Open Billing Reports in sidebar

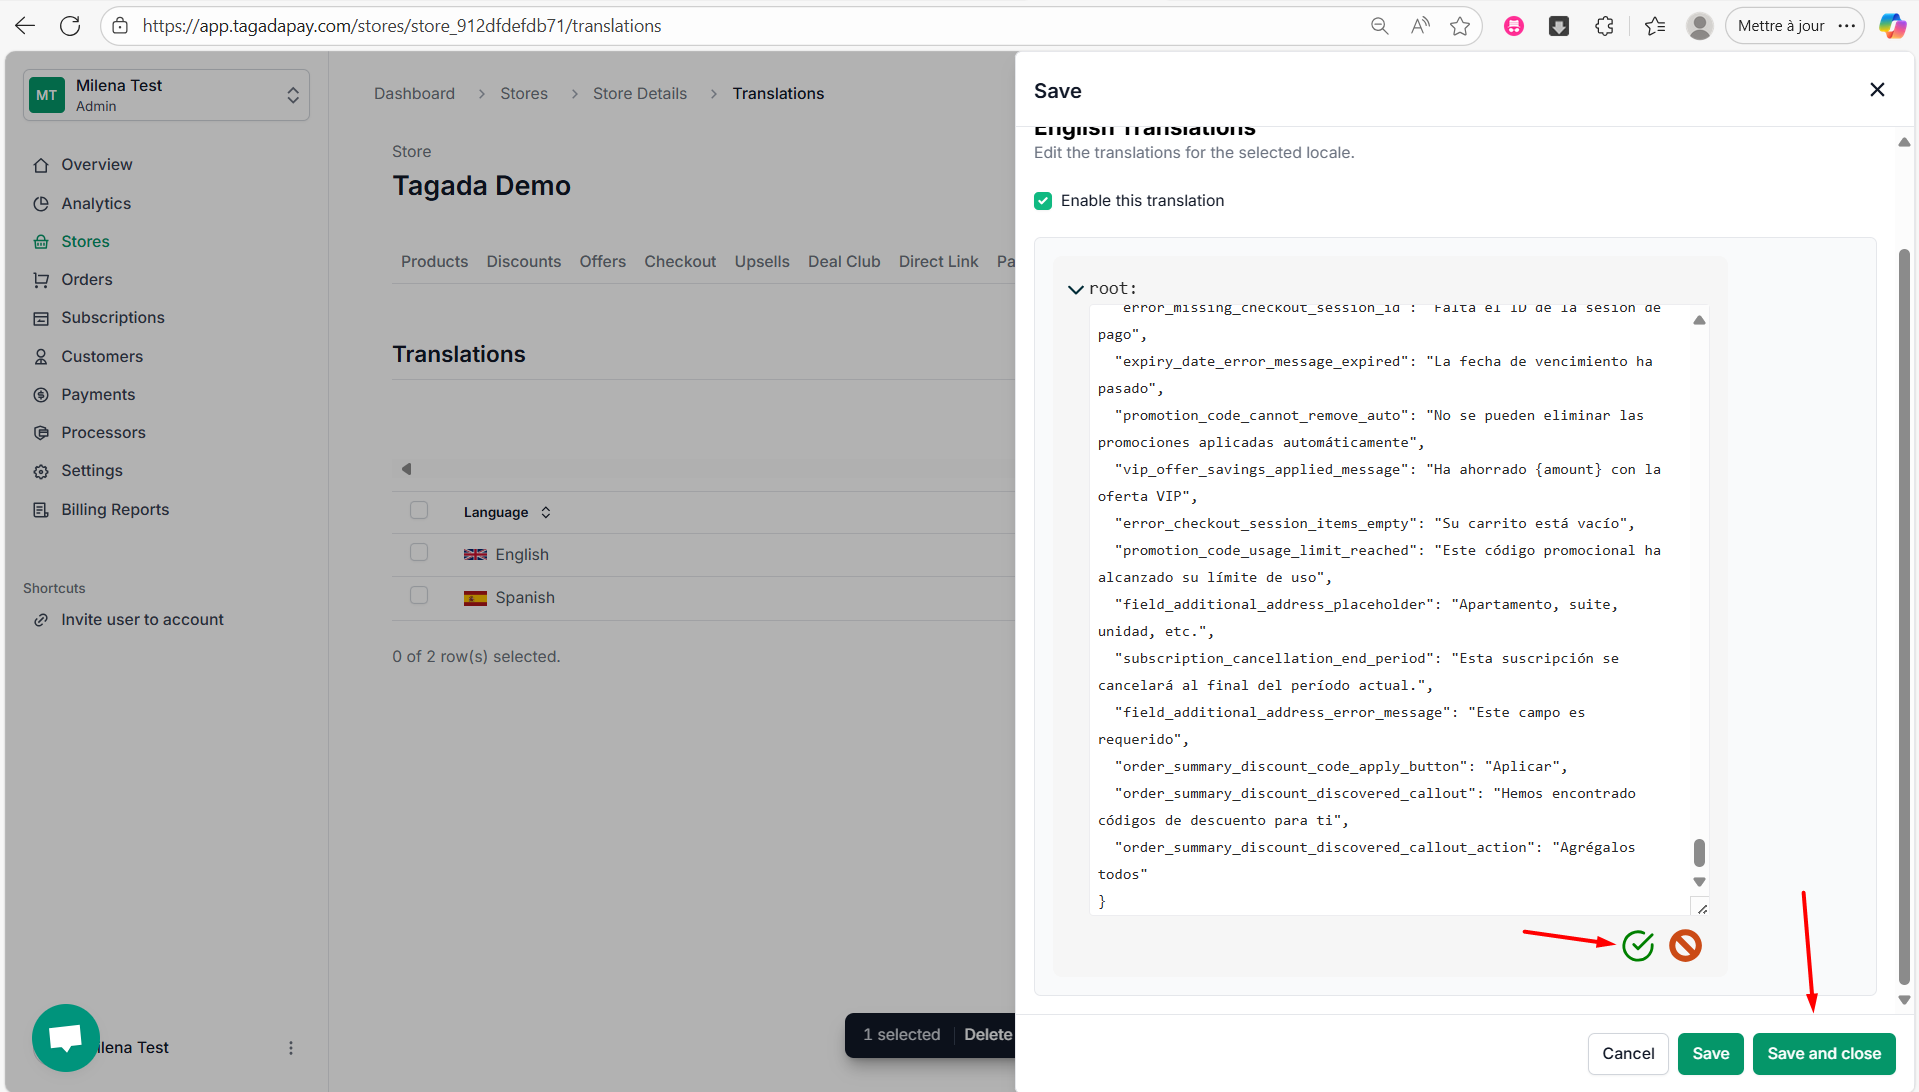[x=115, y=509]
